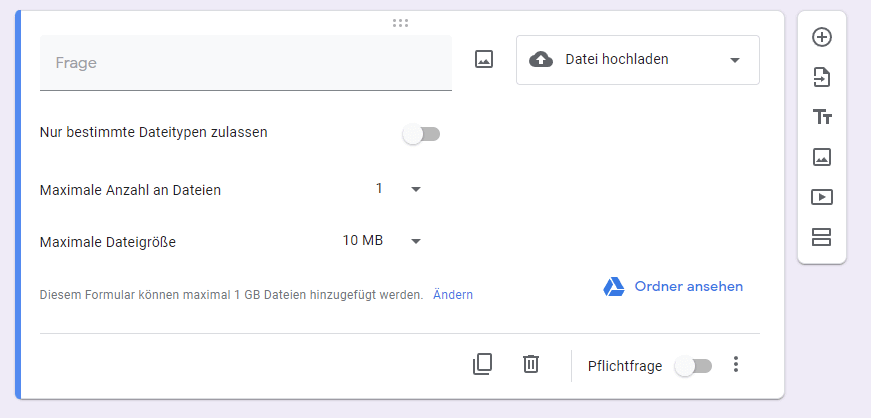Open the 'Maximale Dateigröße' 10 MB dropdown
Image resolution: width=871 pixels, height=418 pixels.
point(382,241)
